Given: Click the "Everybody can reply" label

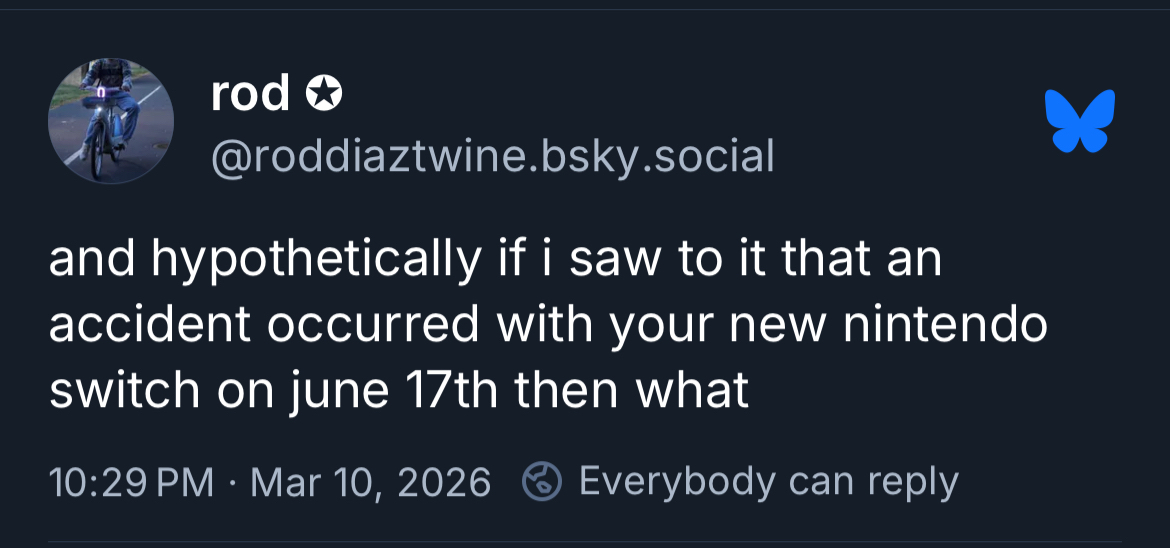Looking at the screenshot, I should click(768, 482).
